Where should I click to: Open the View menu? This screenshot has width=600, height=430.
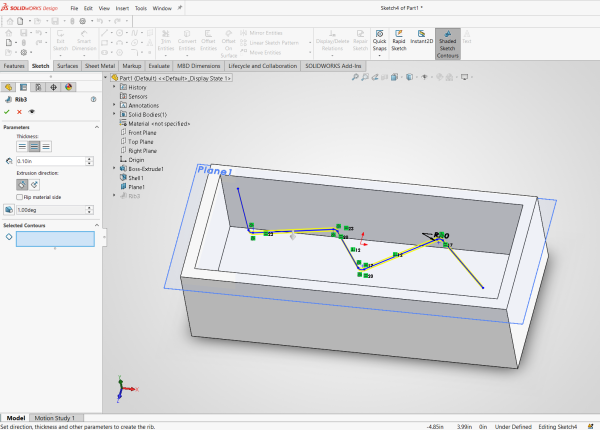tap(104, 8)
